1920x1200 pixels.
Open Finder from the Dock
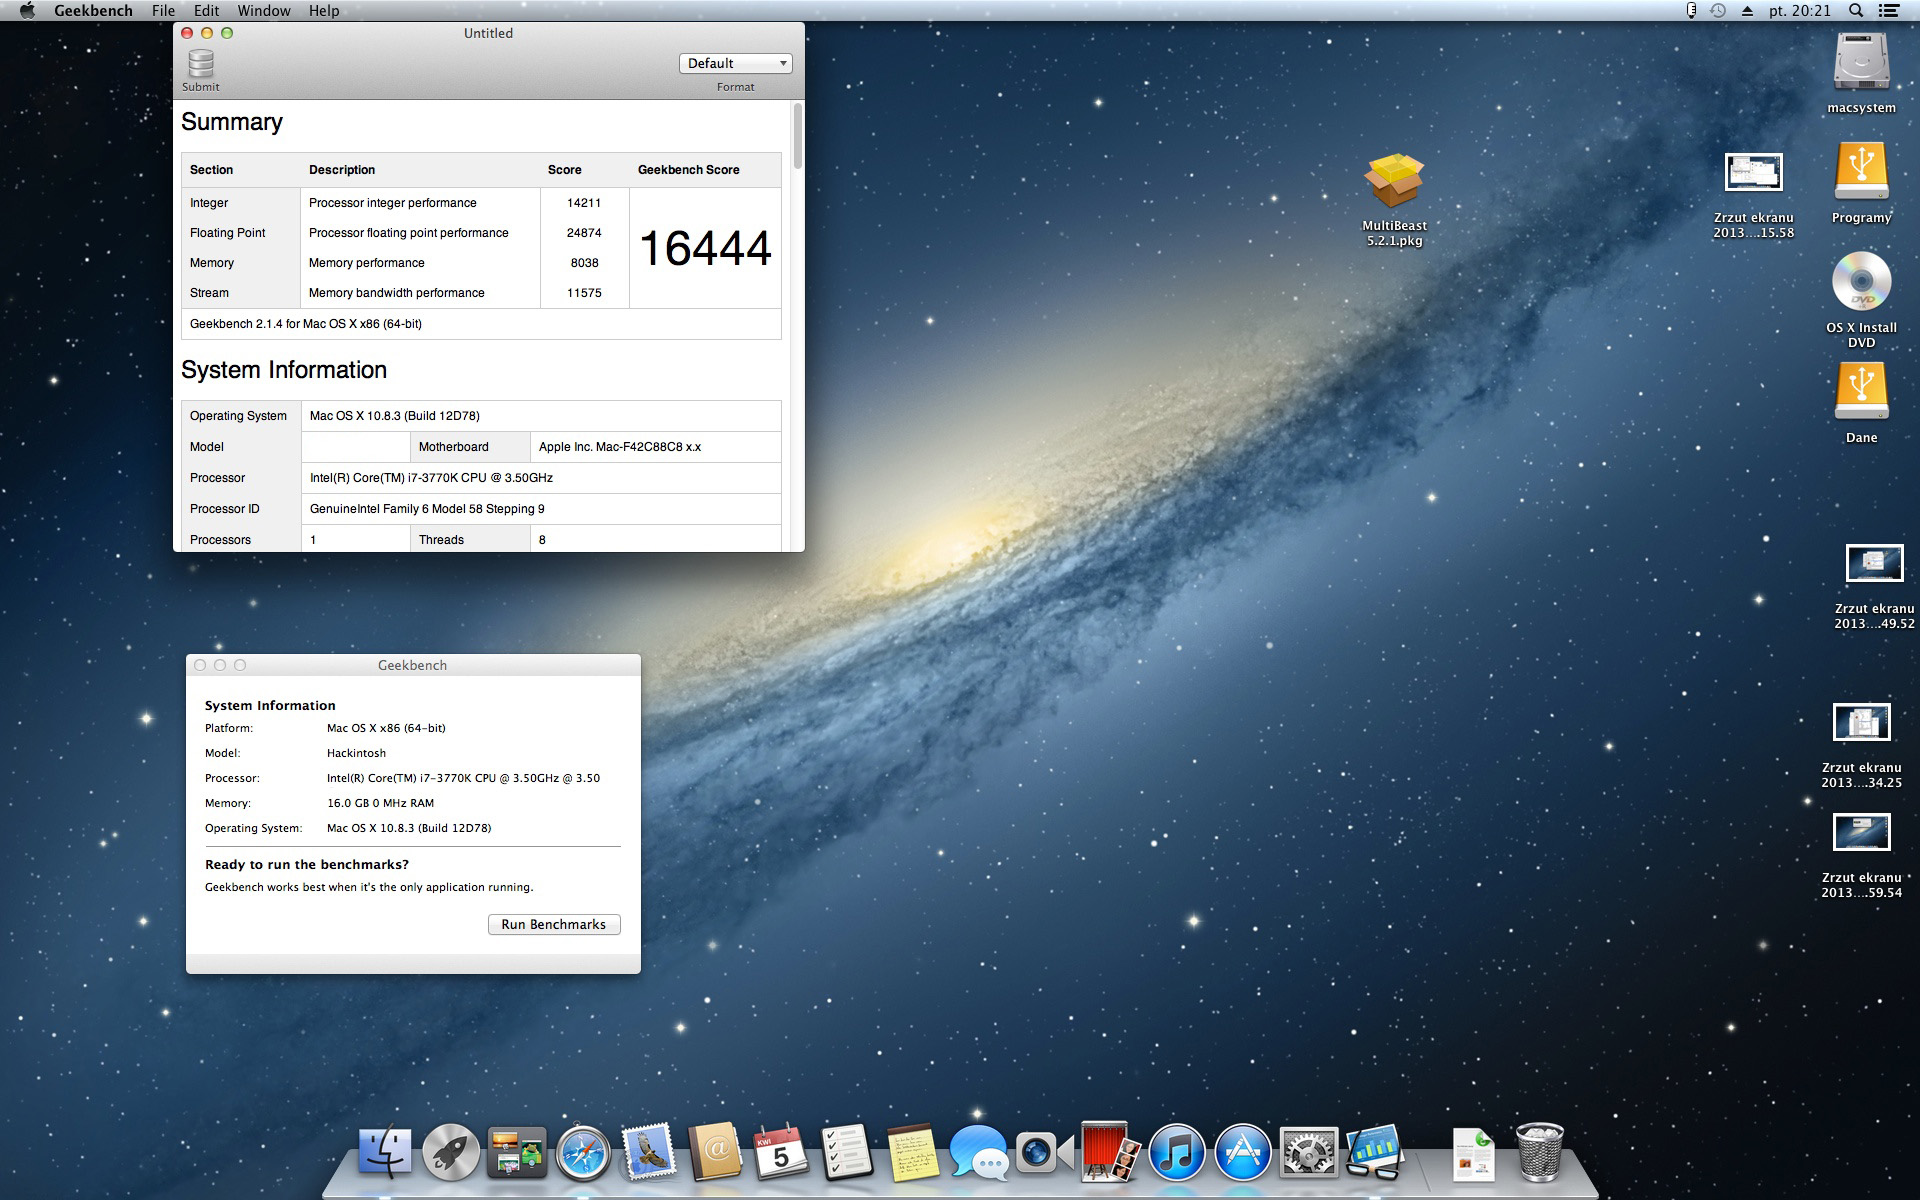point(385,1153)
